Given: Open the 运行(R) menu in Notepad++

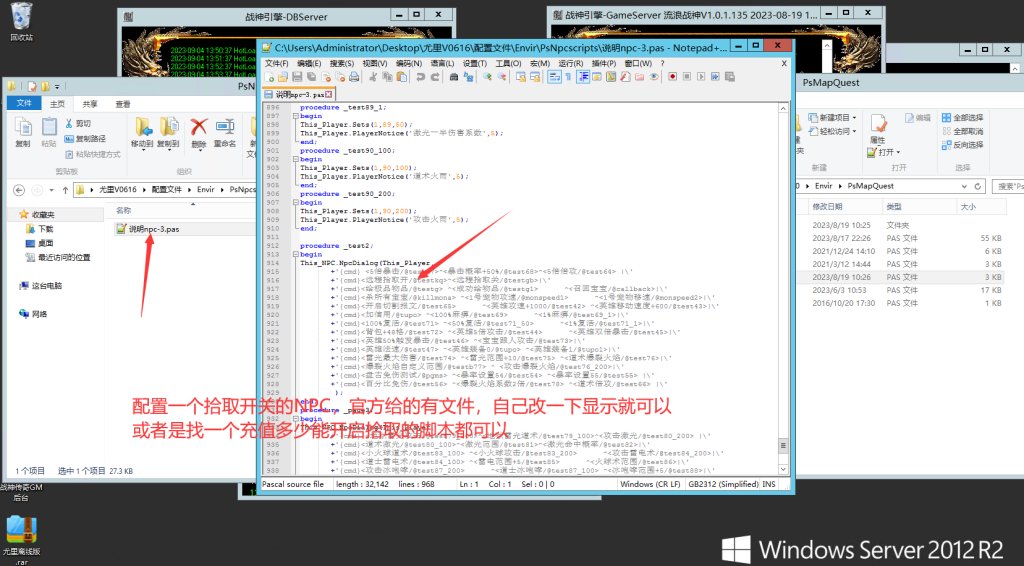Looking at the screenshot, I should [570, 63].
